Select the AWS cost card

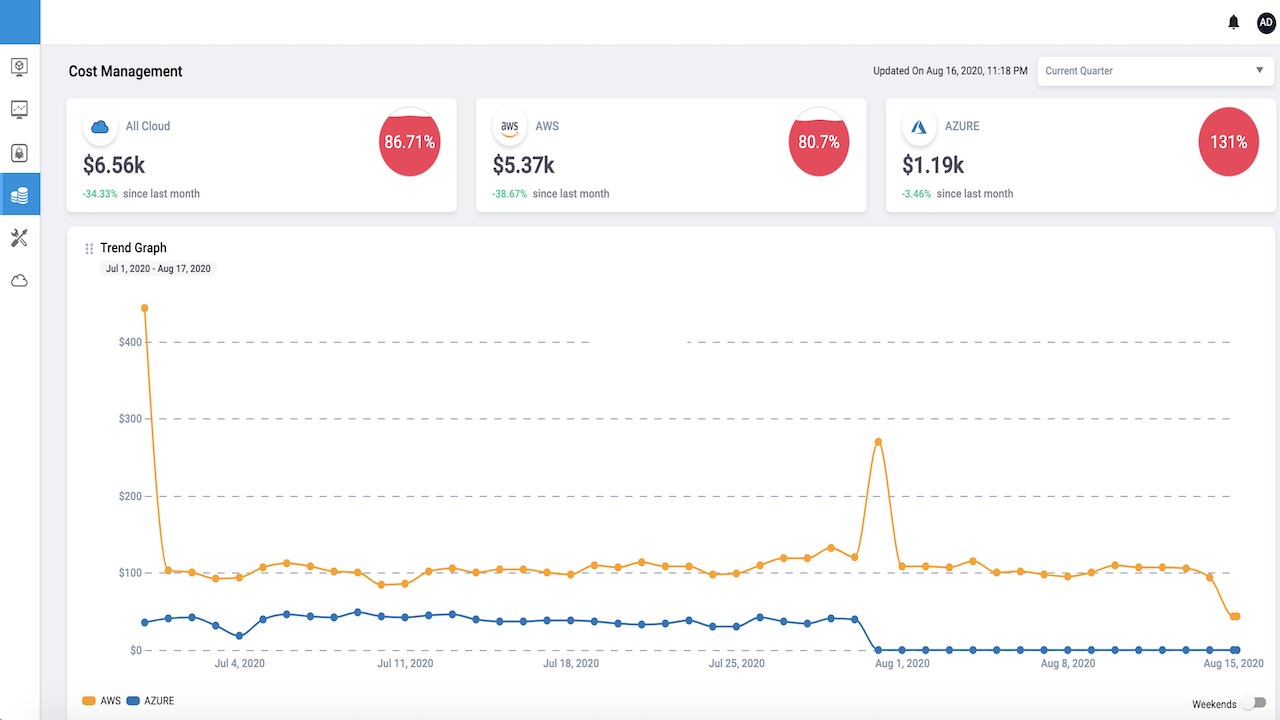coord(671,155)
